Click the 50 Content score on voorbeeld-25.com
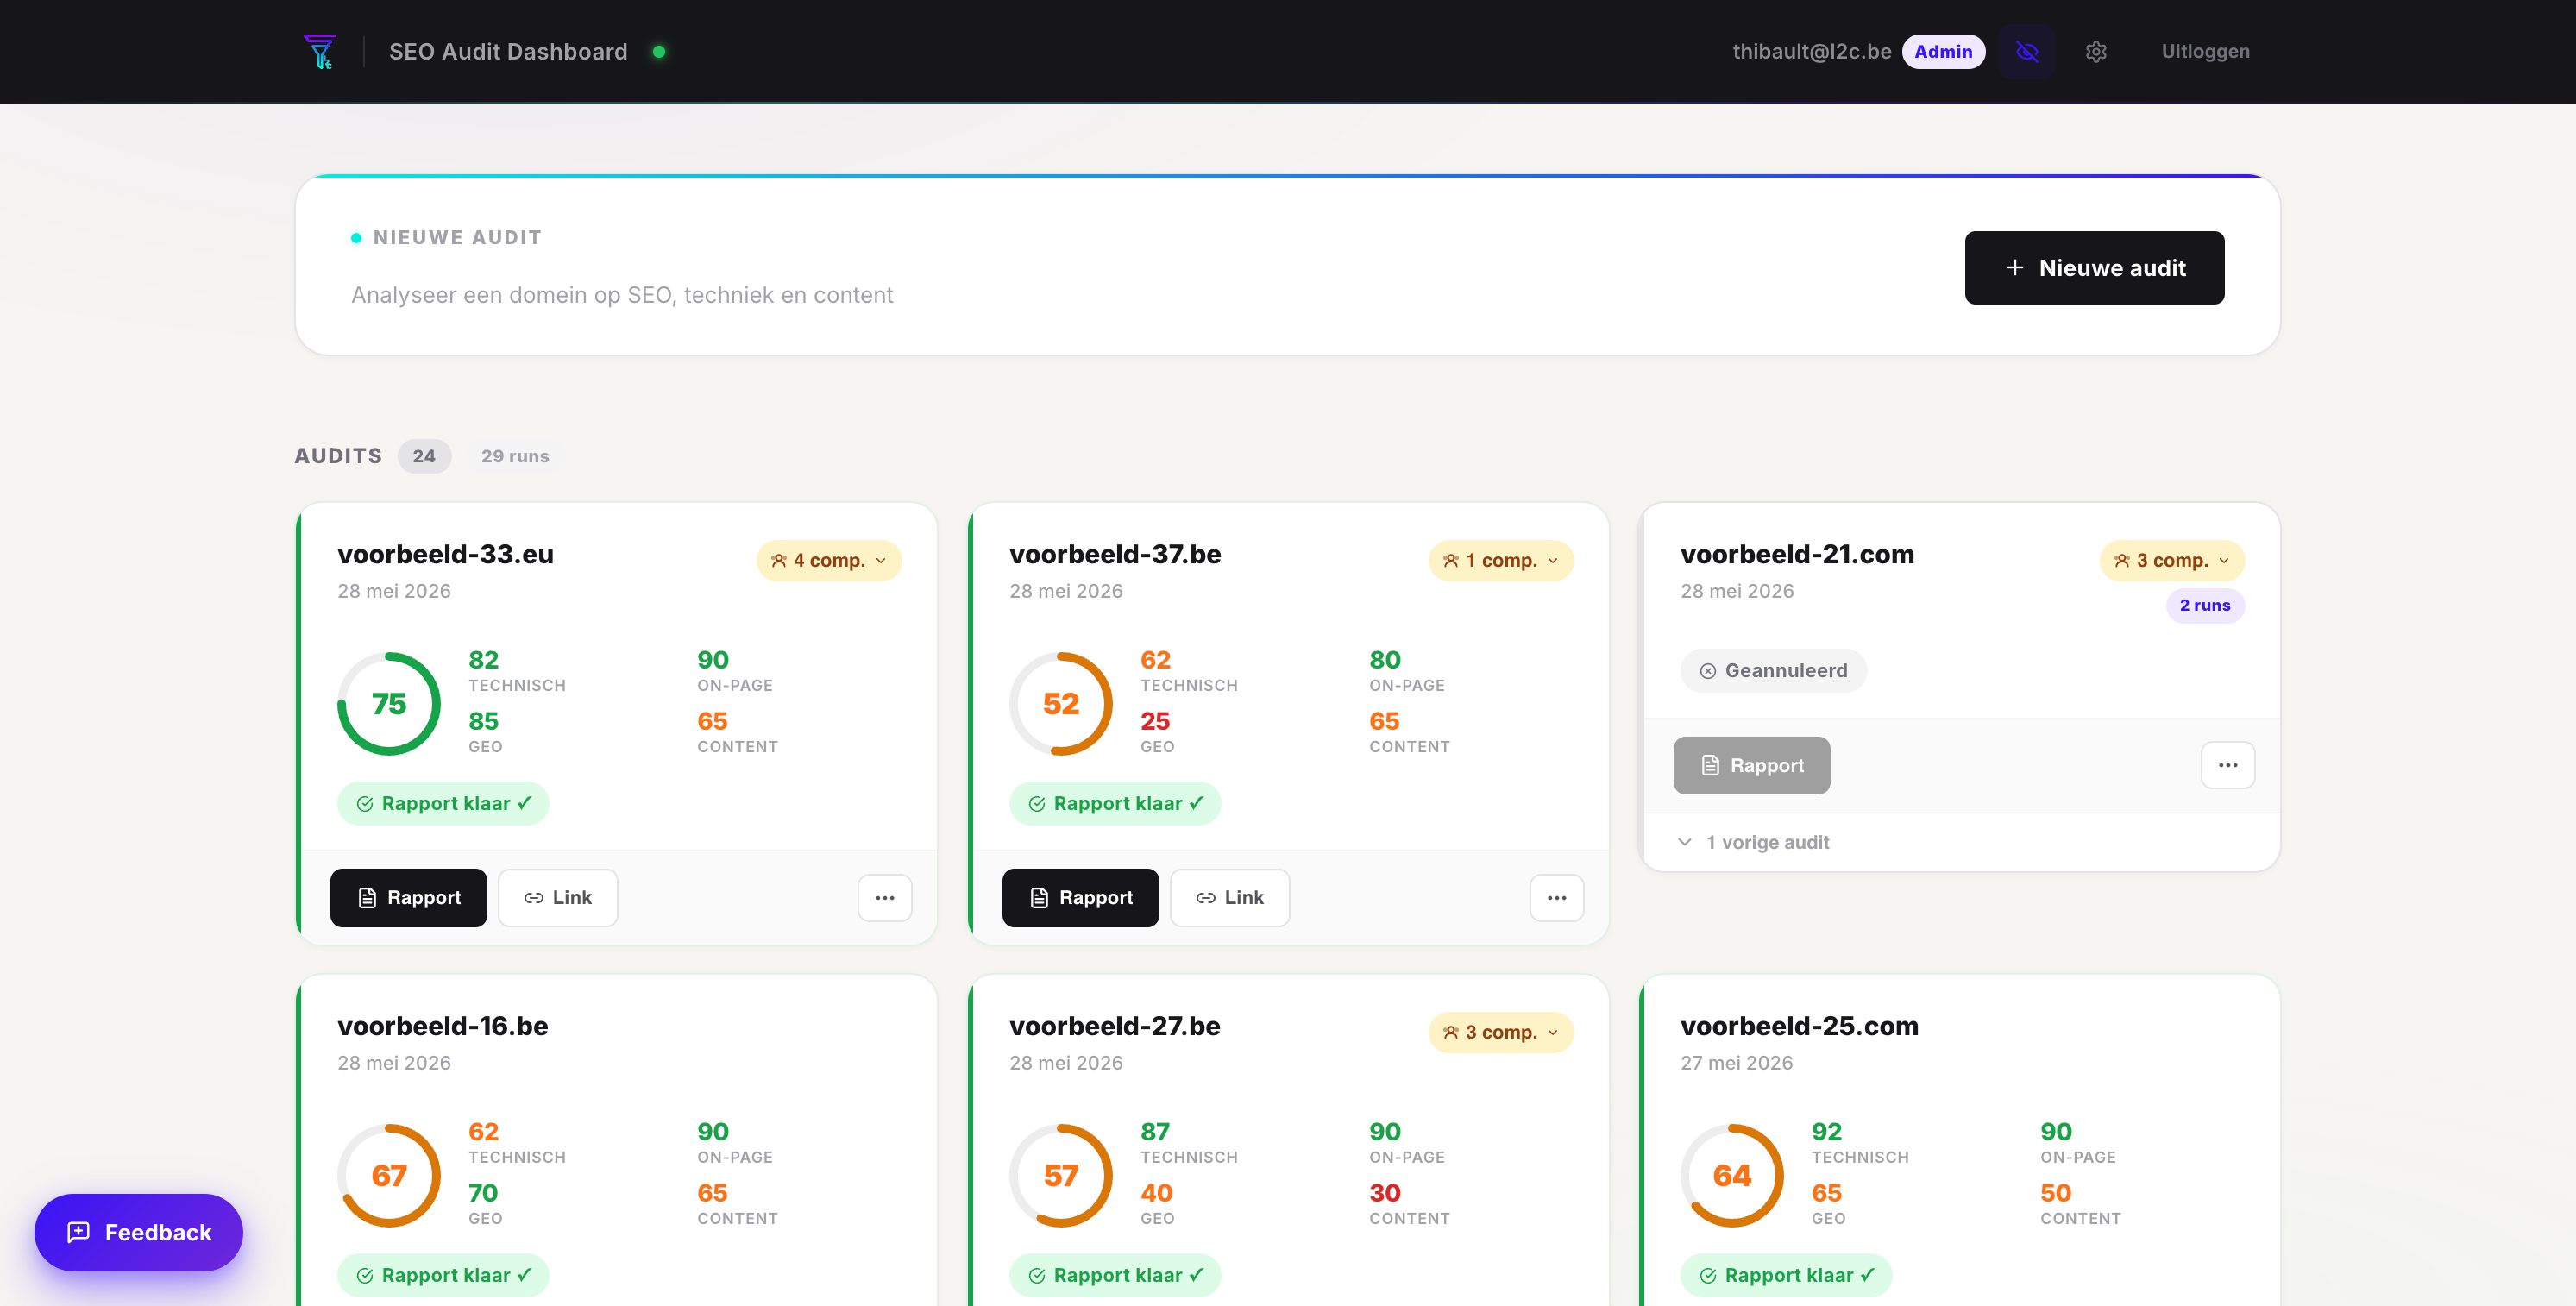This screenshot has height=1306, width=2576. pyautogui.click(x=2055, y=1193)
